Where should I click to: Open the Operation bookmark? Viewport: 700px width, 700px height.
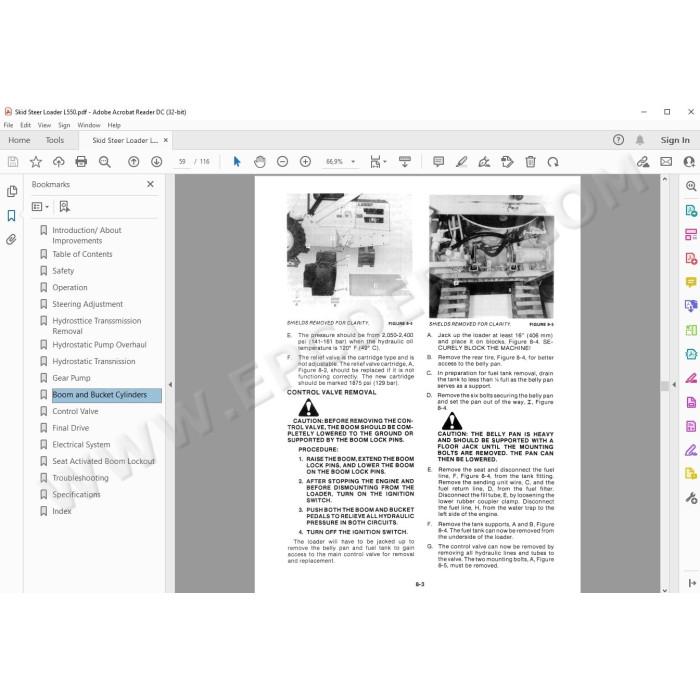coord(70,287)
